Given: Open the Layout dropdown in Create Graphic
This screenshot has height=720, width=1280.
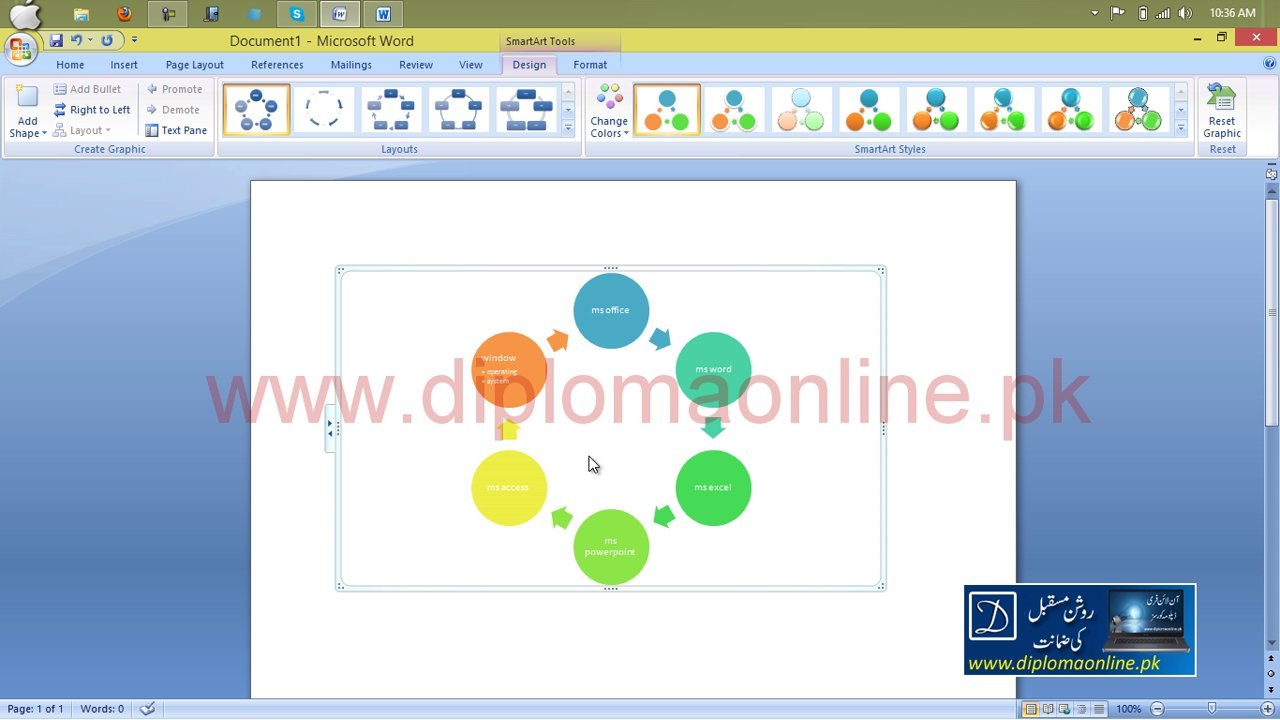Looking at the screenshot, I should pyautogui.click(x=82, y=130).
